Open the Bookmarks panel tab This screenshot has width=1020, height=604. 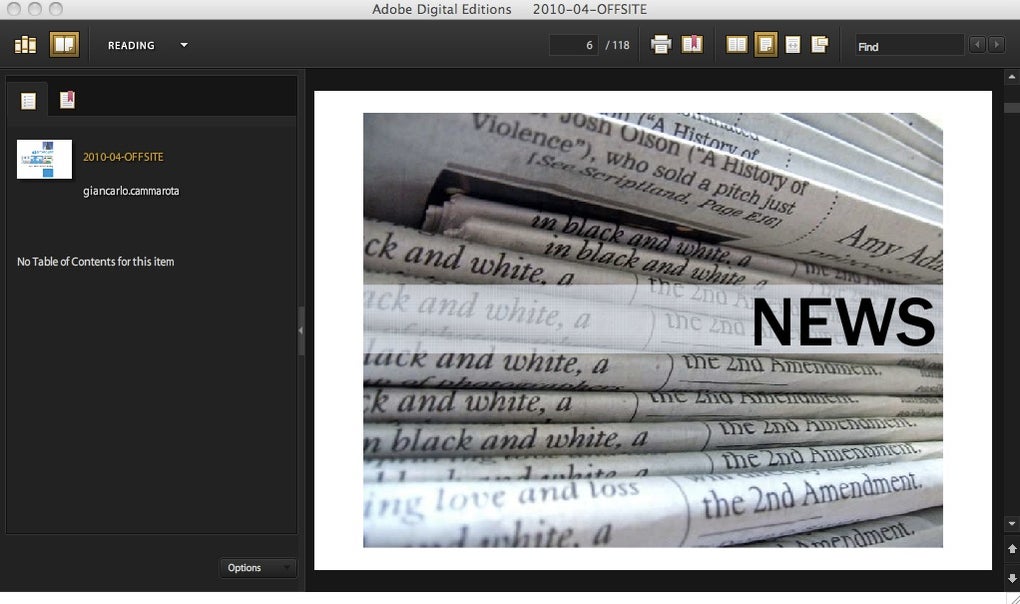pyautogui.click(x=67, y=99)
